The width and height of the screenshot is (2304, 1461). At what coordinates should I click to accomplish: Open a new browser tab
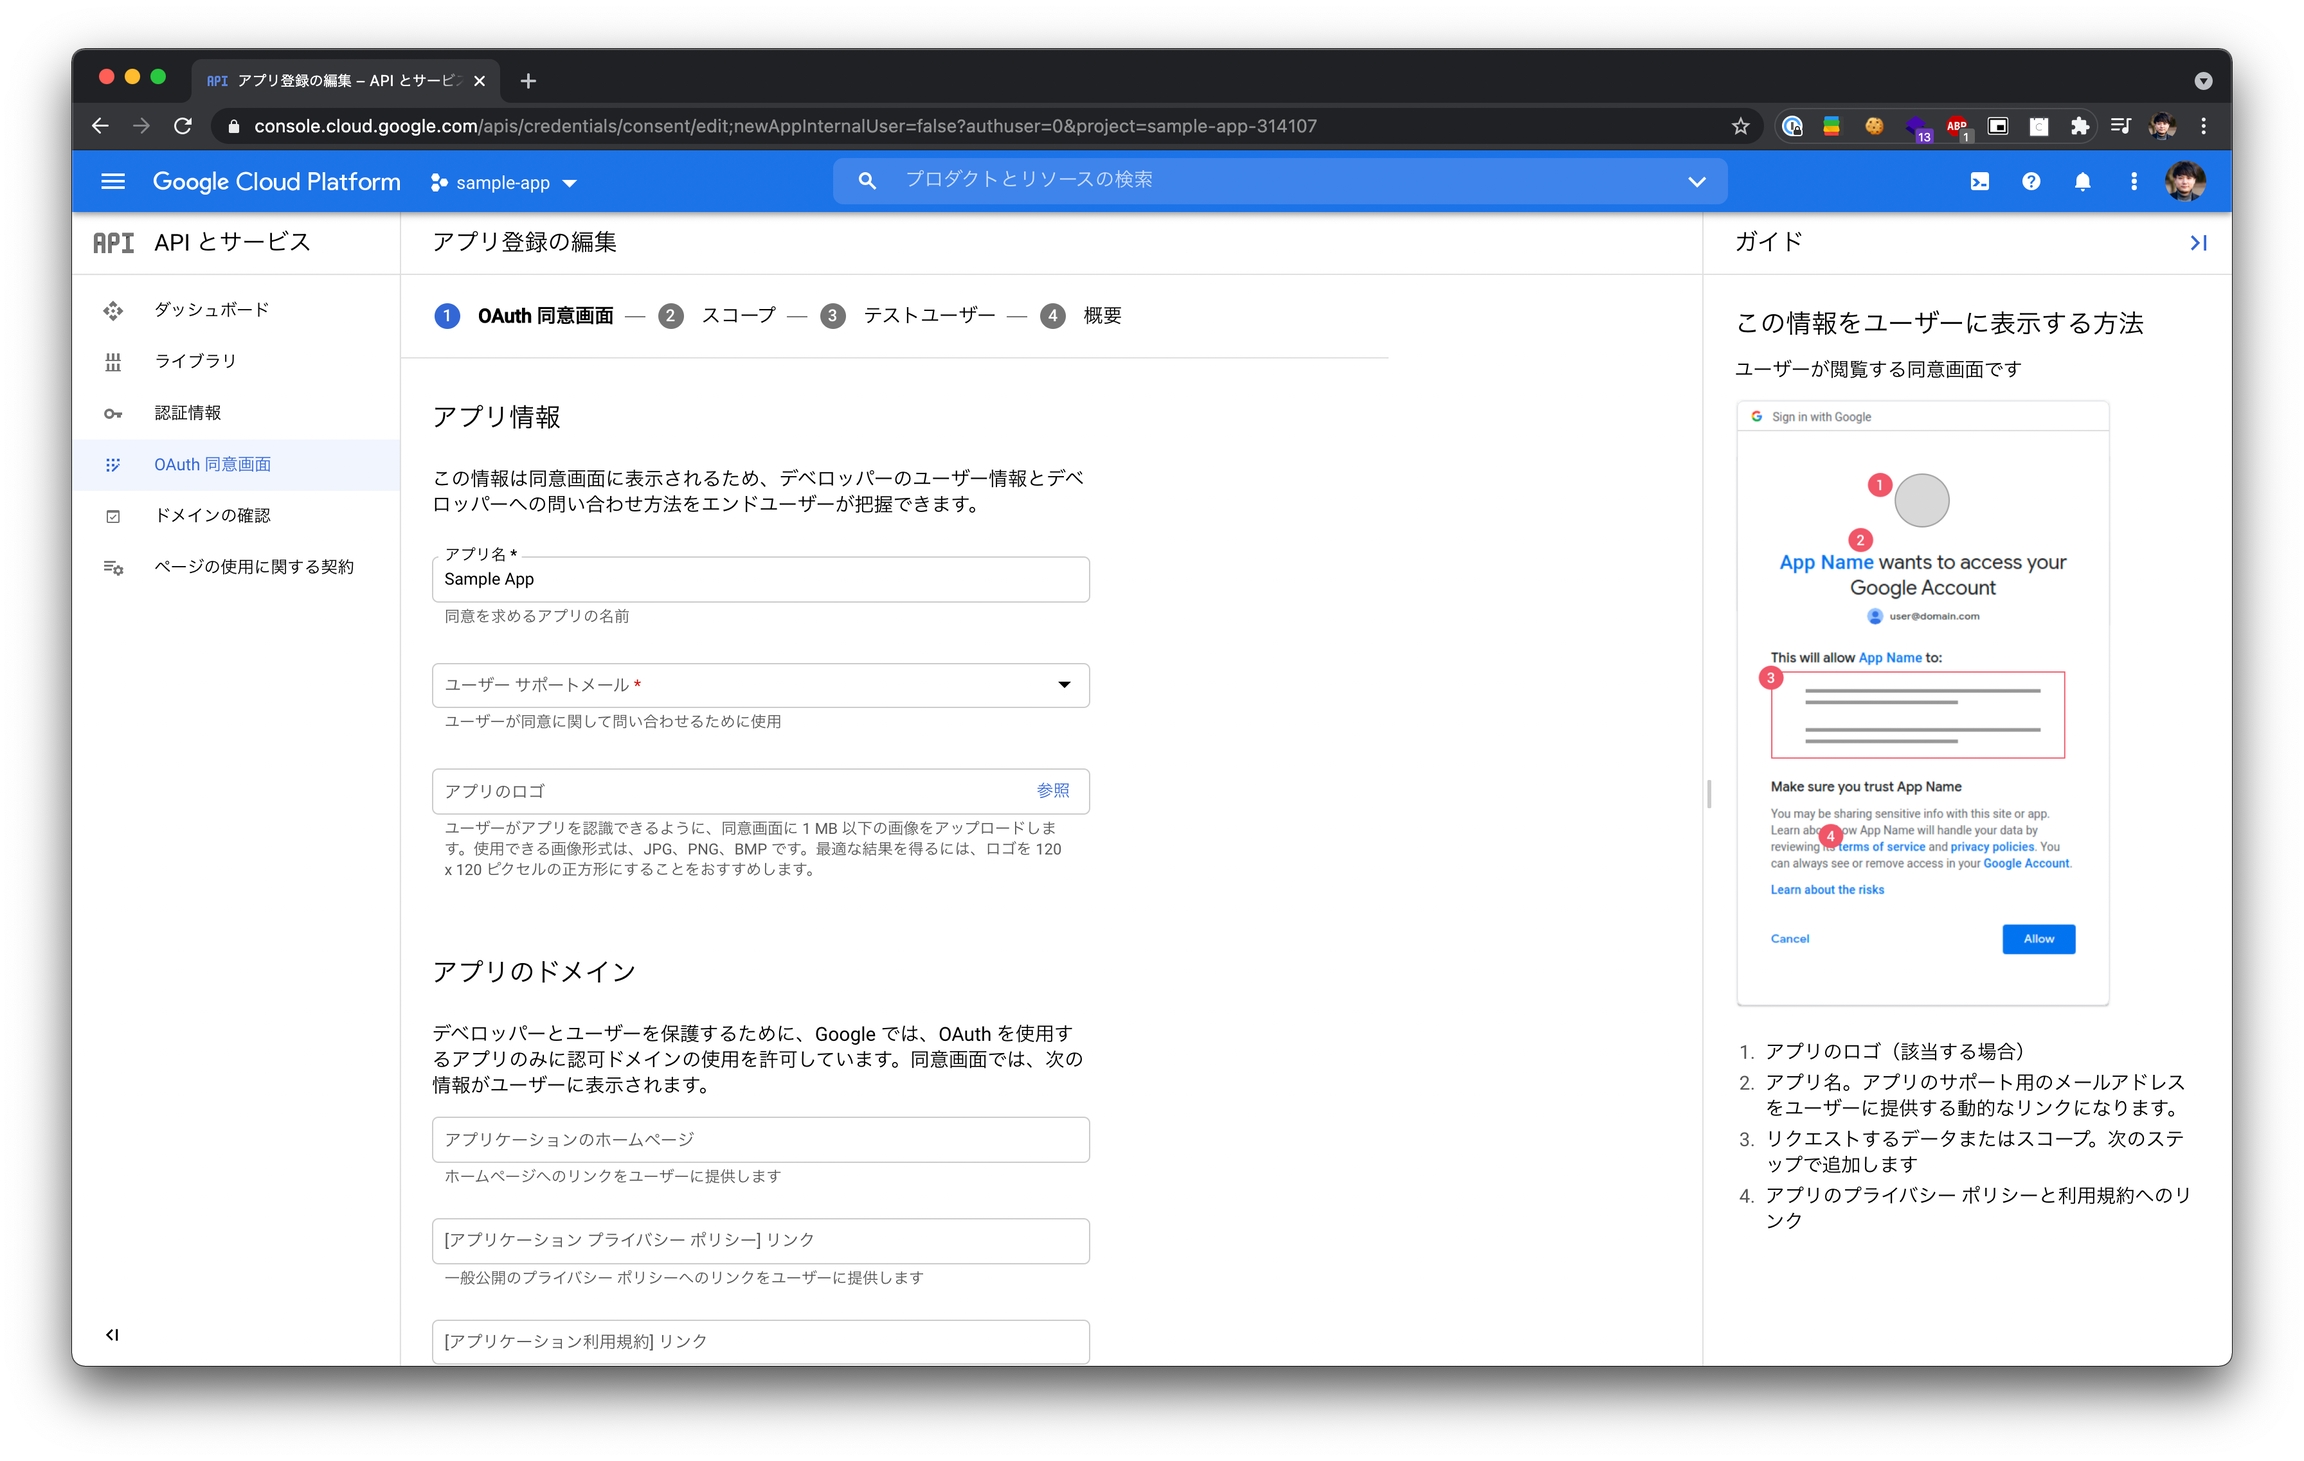click(x=528, y=81)
